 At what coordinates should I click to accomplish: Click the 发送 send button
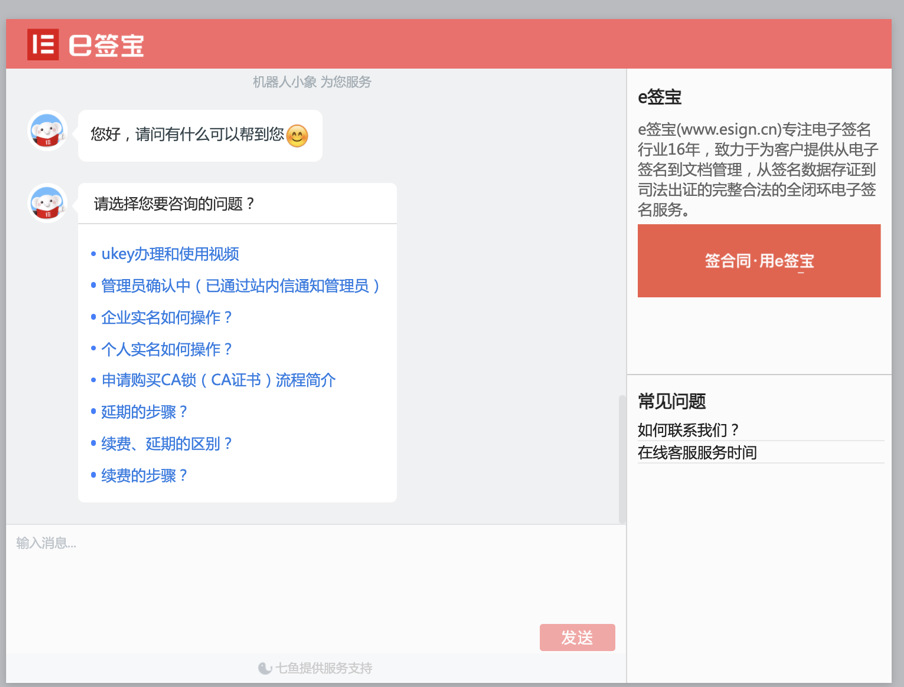(578, 637)
